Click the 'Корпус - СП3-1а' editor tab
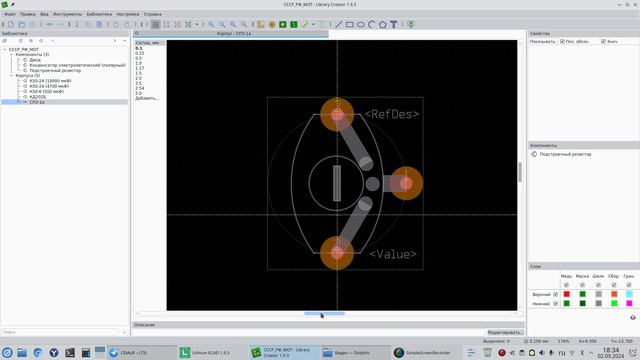This screenshot has width=640, height=360. click(x=231, y=33)
